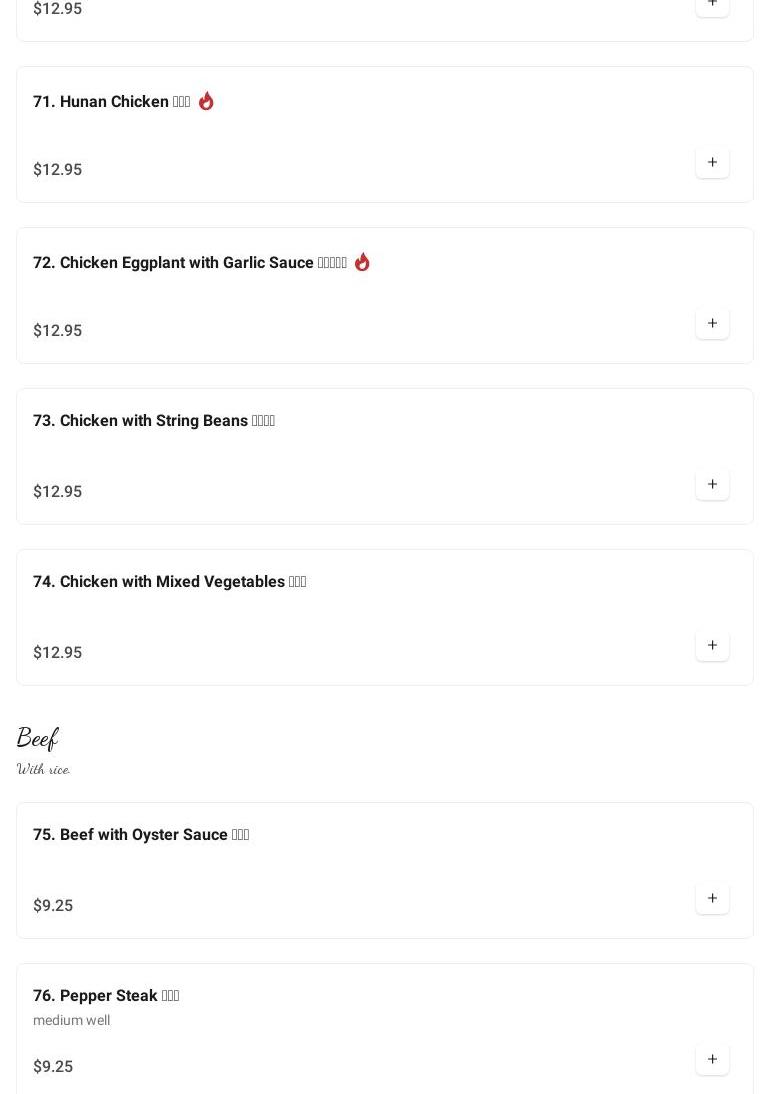Click the 'medium well' description text
This screenshot has height=1094, width=770.
71,1021
